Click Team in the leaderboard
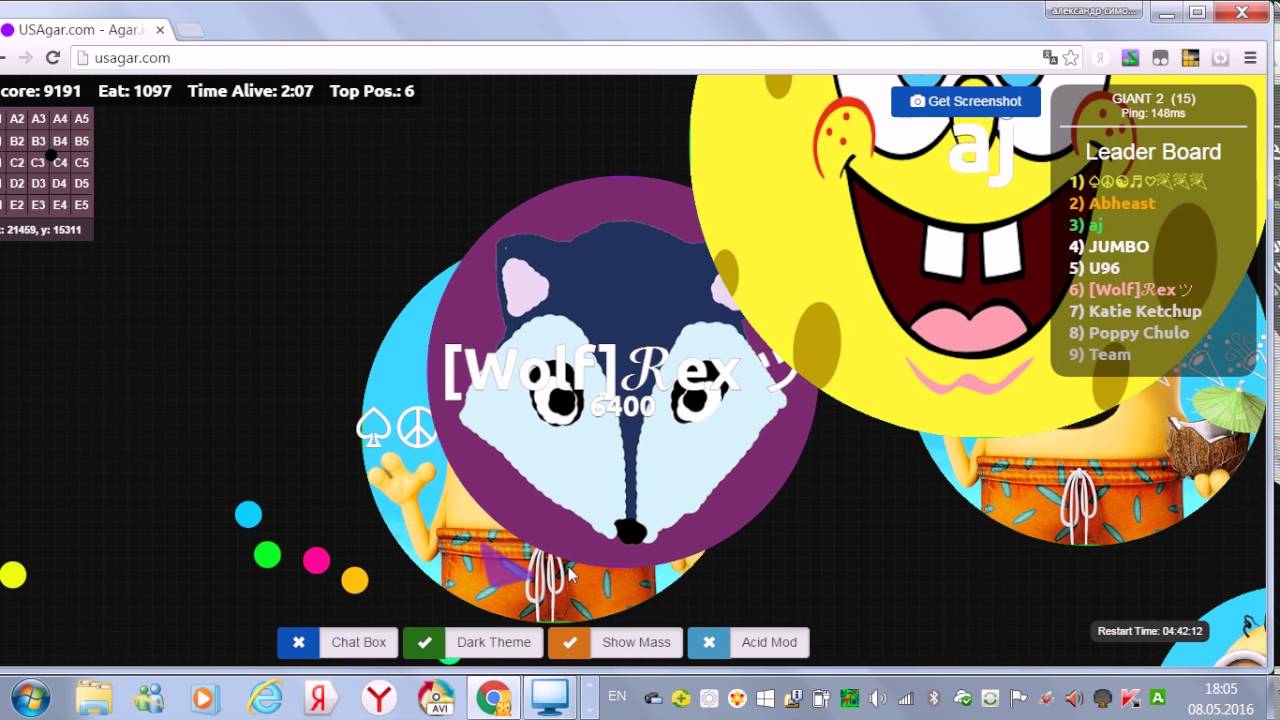 pos(1109,354)
